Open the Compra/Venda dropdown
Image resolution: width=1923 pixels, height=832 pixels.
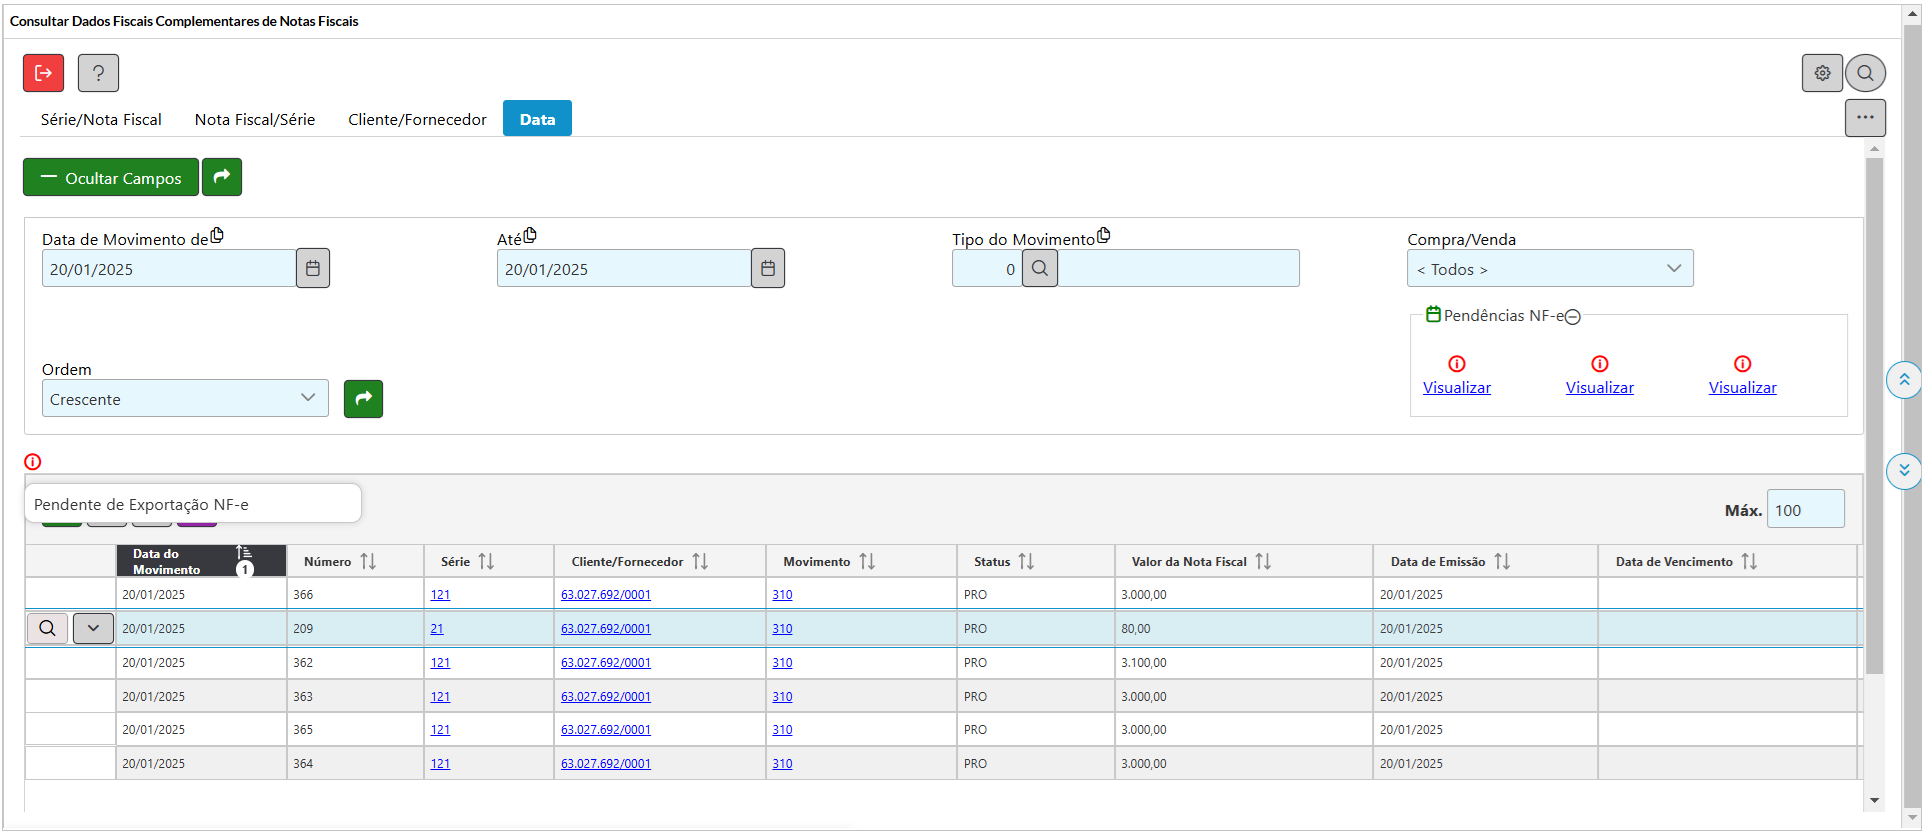point(1549,269)
